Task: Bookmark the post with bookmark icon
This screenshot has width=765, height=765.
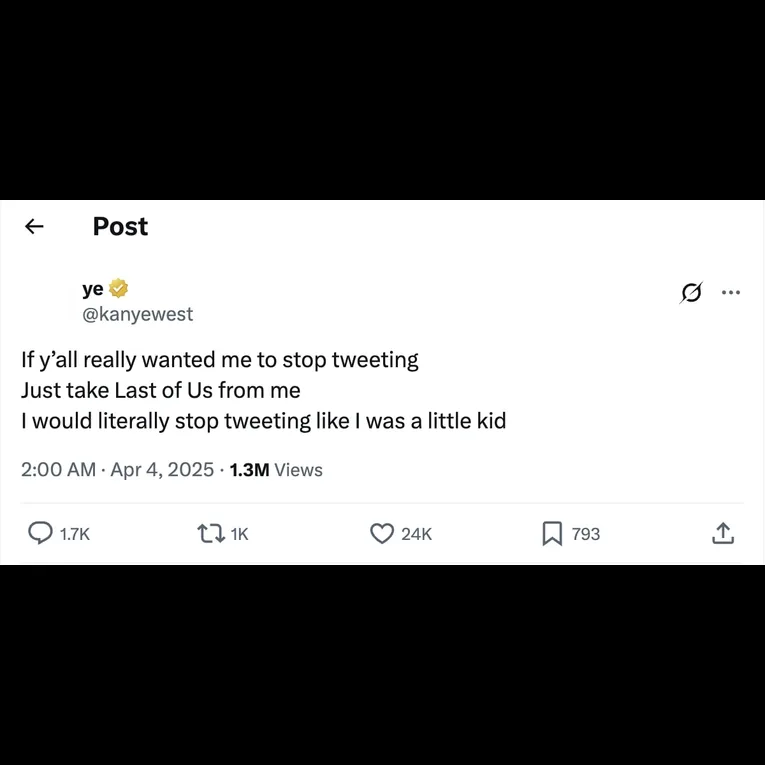Action: pyautogui.click(x=551, y=534)
